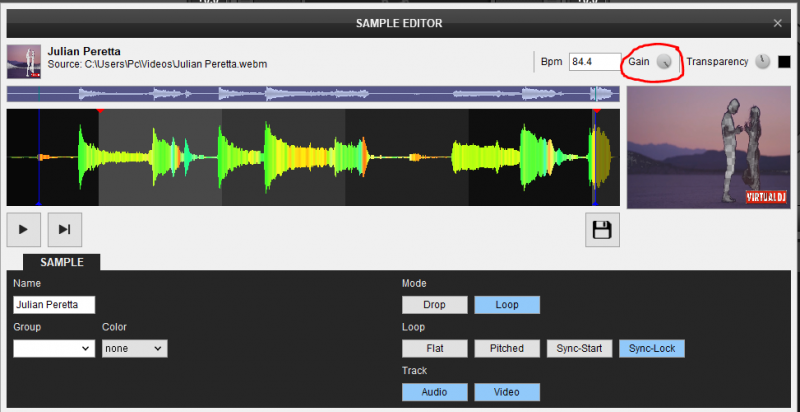The width and height of the screenshot is (800, 412).
Task: Select Pitched loop type
Action: click(507, 349)
